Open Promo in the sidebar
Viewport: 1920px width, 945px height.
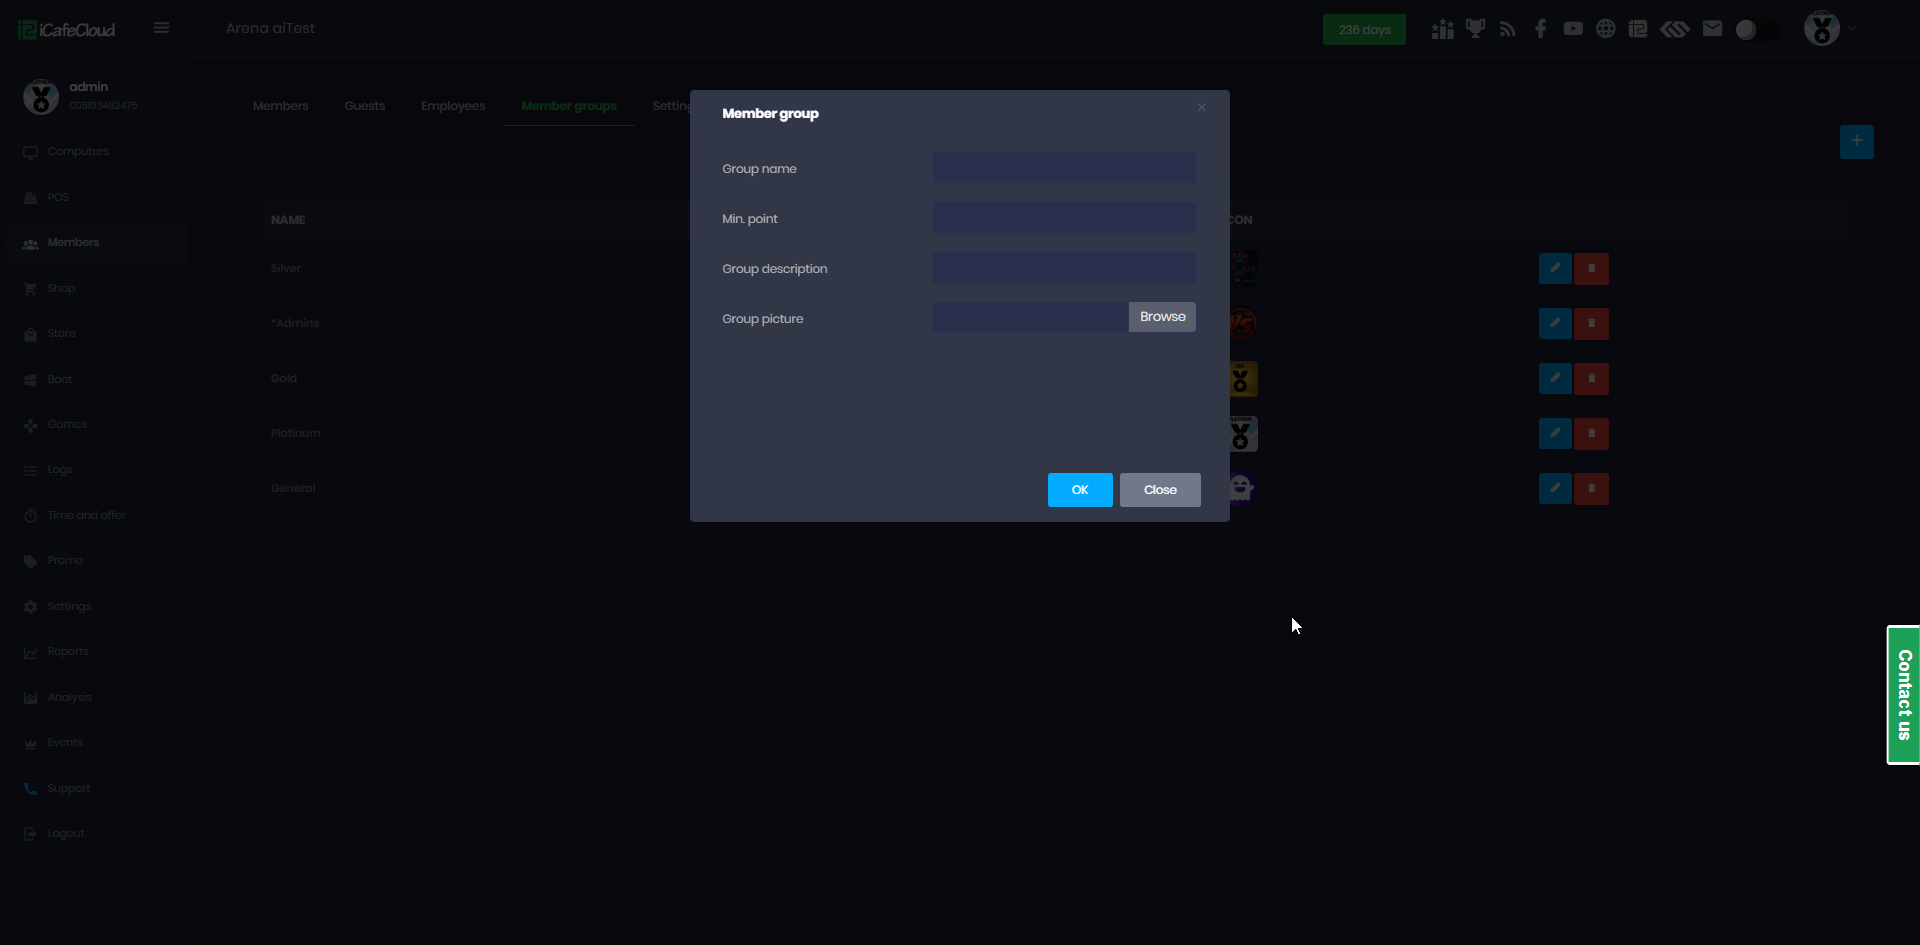(x=65, y=561)
